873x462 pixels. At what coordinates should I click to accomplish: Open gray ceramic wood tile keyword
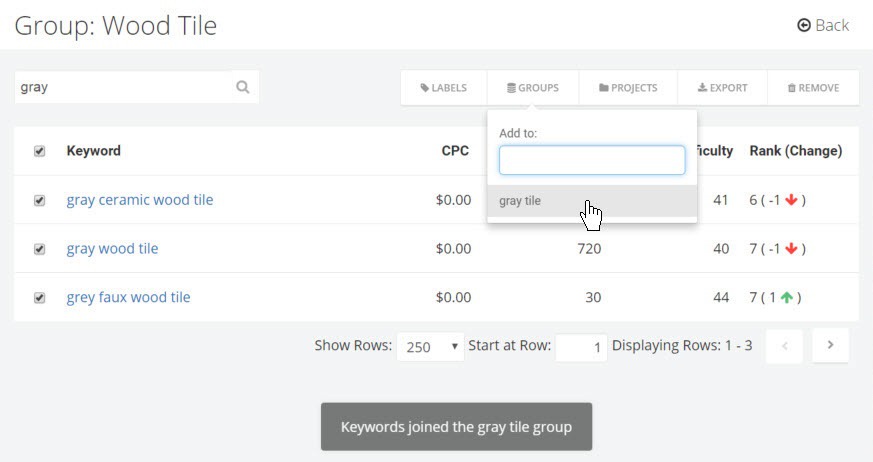pyautogui.click(x=140, y=200)
